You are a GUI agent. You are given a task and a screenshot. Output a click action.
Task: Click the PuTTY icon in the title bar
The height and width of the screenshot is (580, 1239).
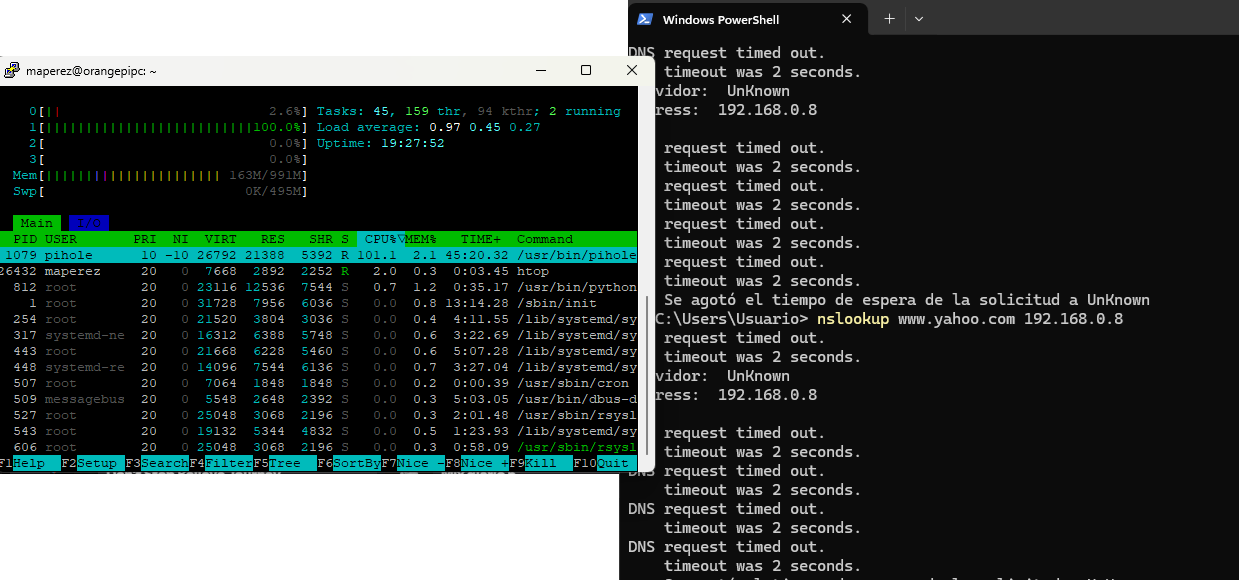click(12, 70)
